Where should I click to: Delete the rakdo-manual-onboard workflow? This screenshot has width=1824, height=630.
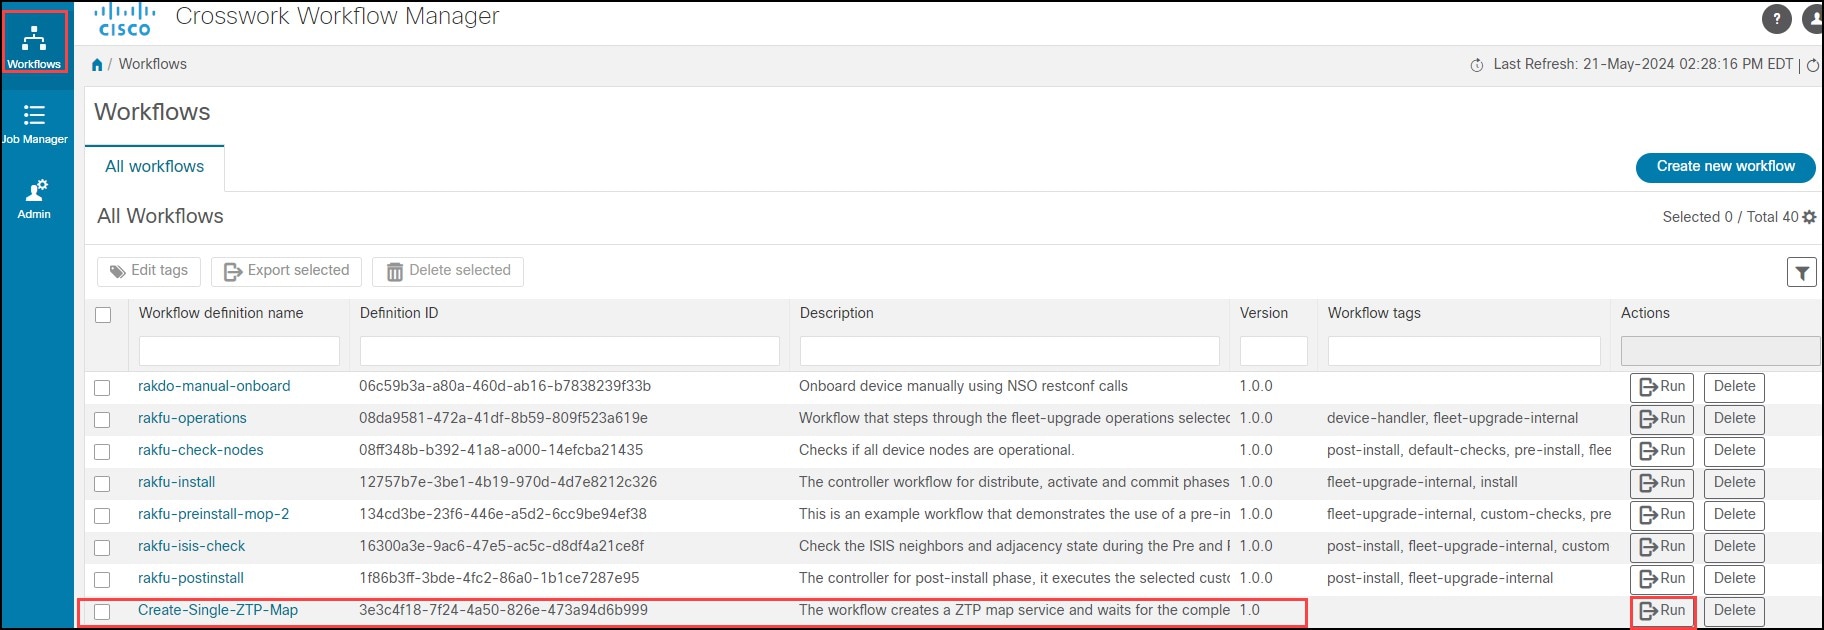tap(1734, 387)
